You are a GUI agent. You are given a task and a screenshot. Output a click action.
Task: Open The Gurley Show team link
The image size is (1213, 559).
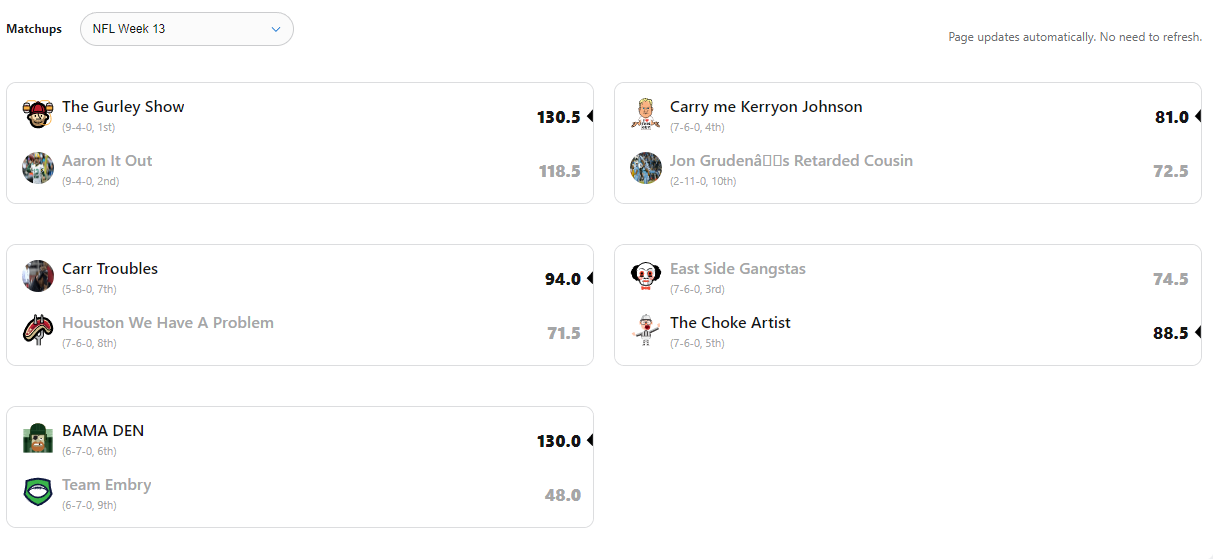123,107
